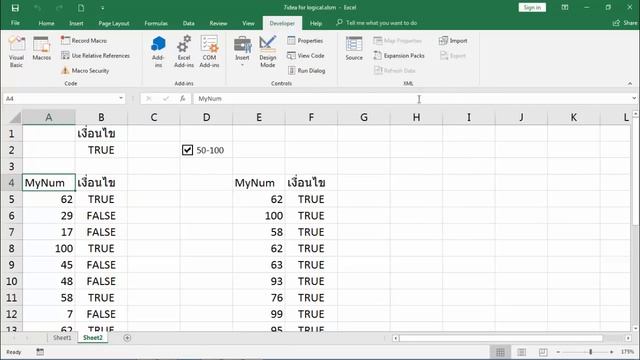
Task: Switch to Sheet1 tab
Action: coord(62,338)
